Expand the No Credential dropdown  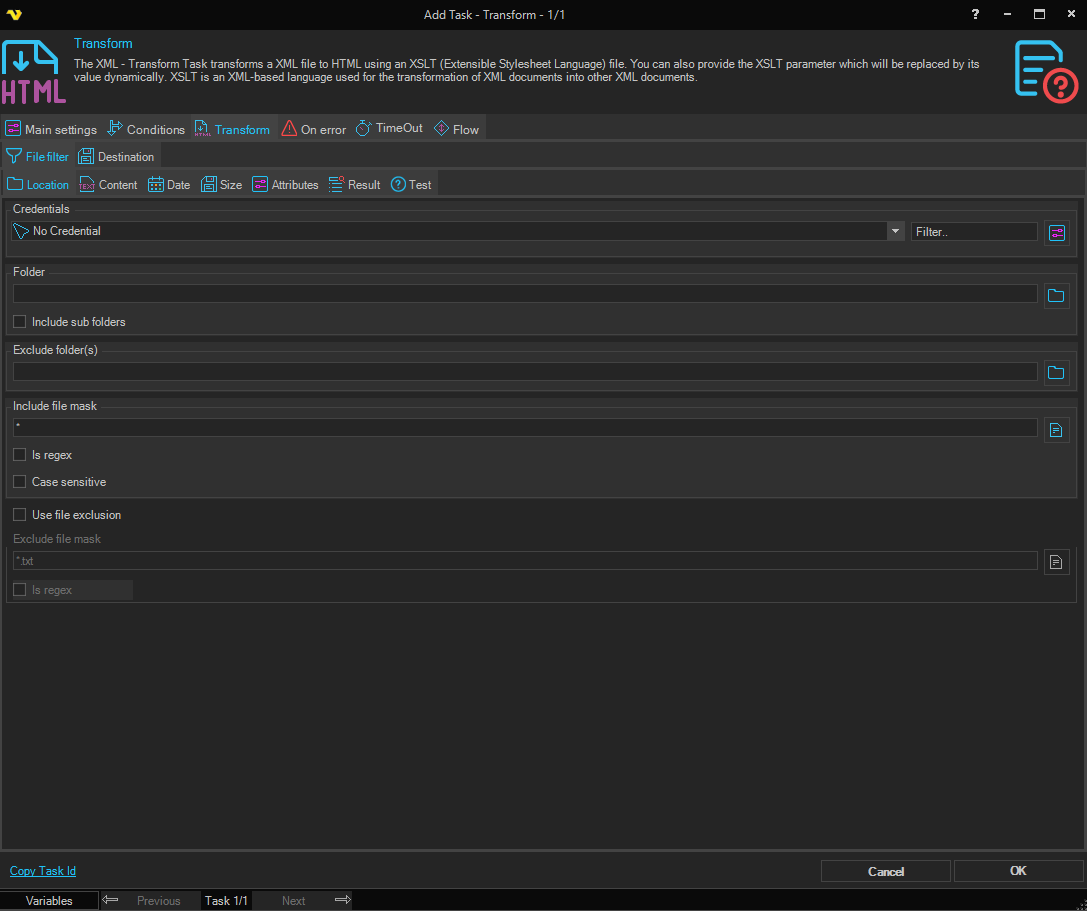point(895,231)
